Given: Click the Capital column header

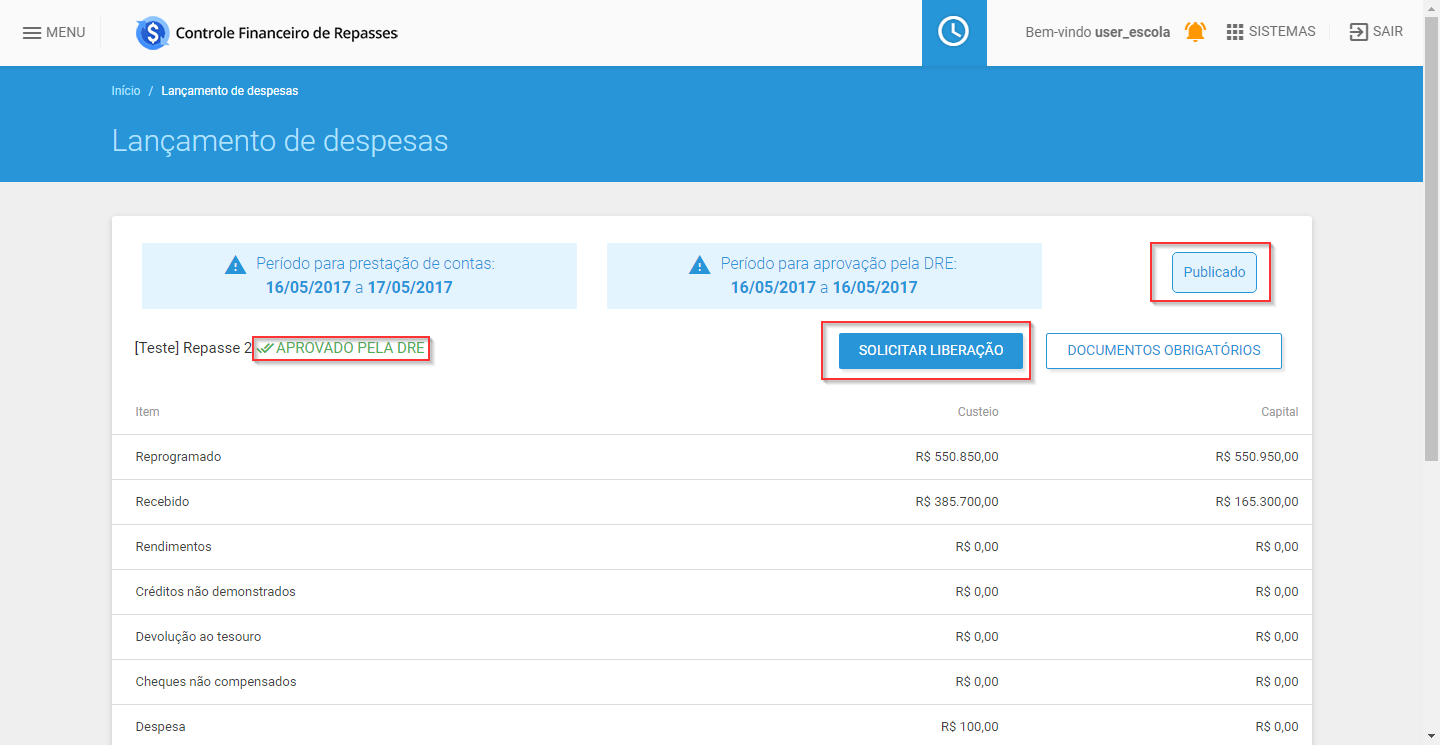Looking at the screenshot, I should click(x=1279, y=412).
